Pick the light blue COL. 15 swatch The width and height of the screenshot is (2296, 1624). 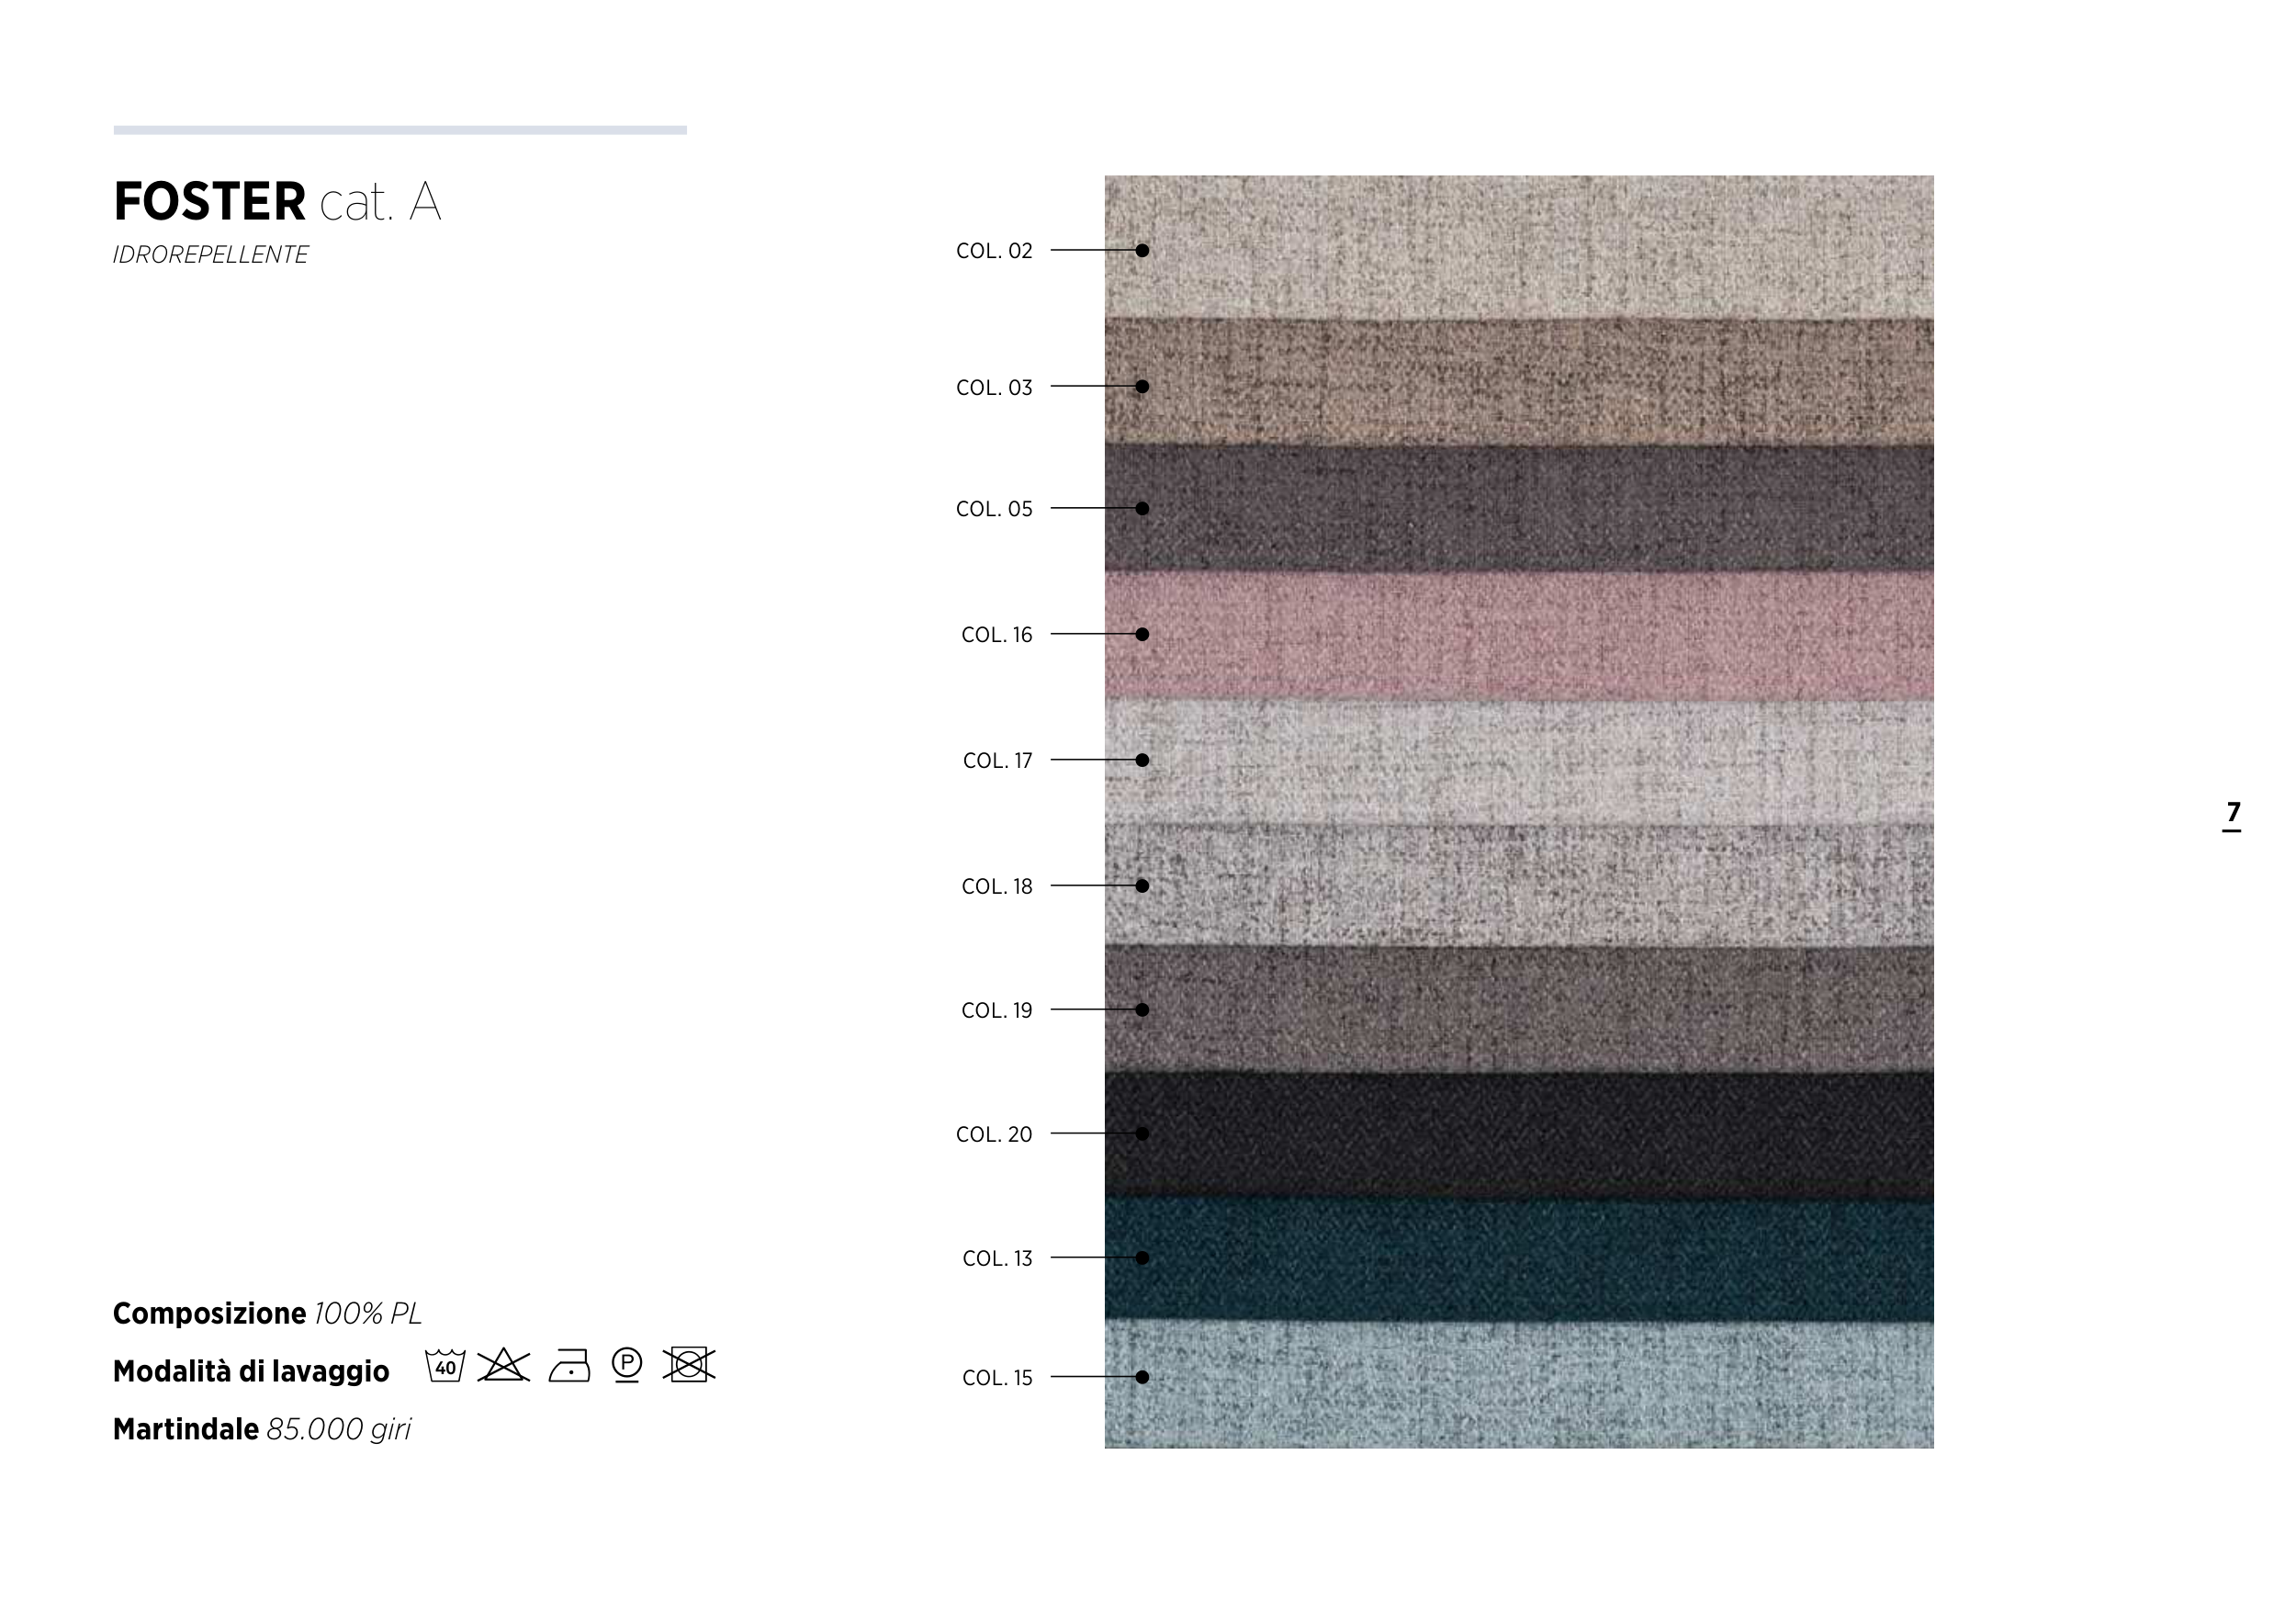1518,1384
